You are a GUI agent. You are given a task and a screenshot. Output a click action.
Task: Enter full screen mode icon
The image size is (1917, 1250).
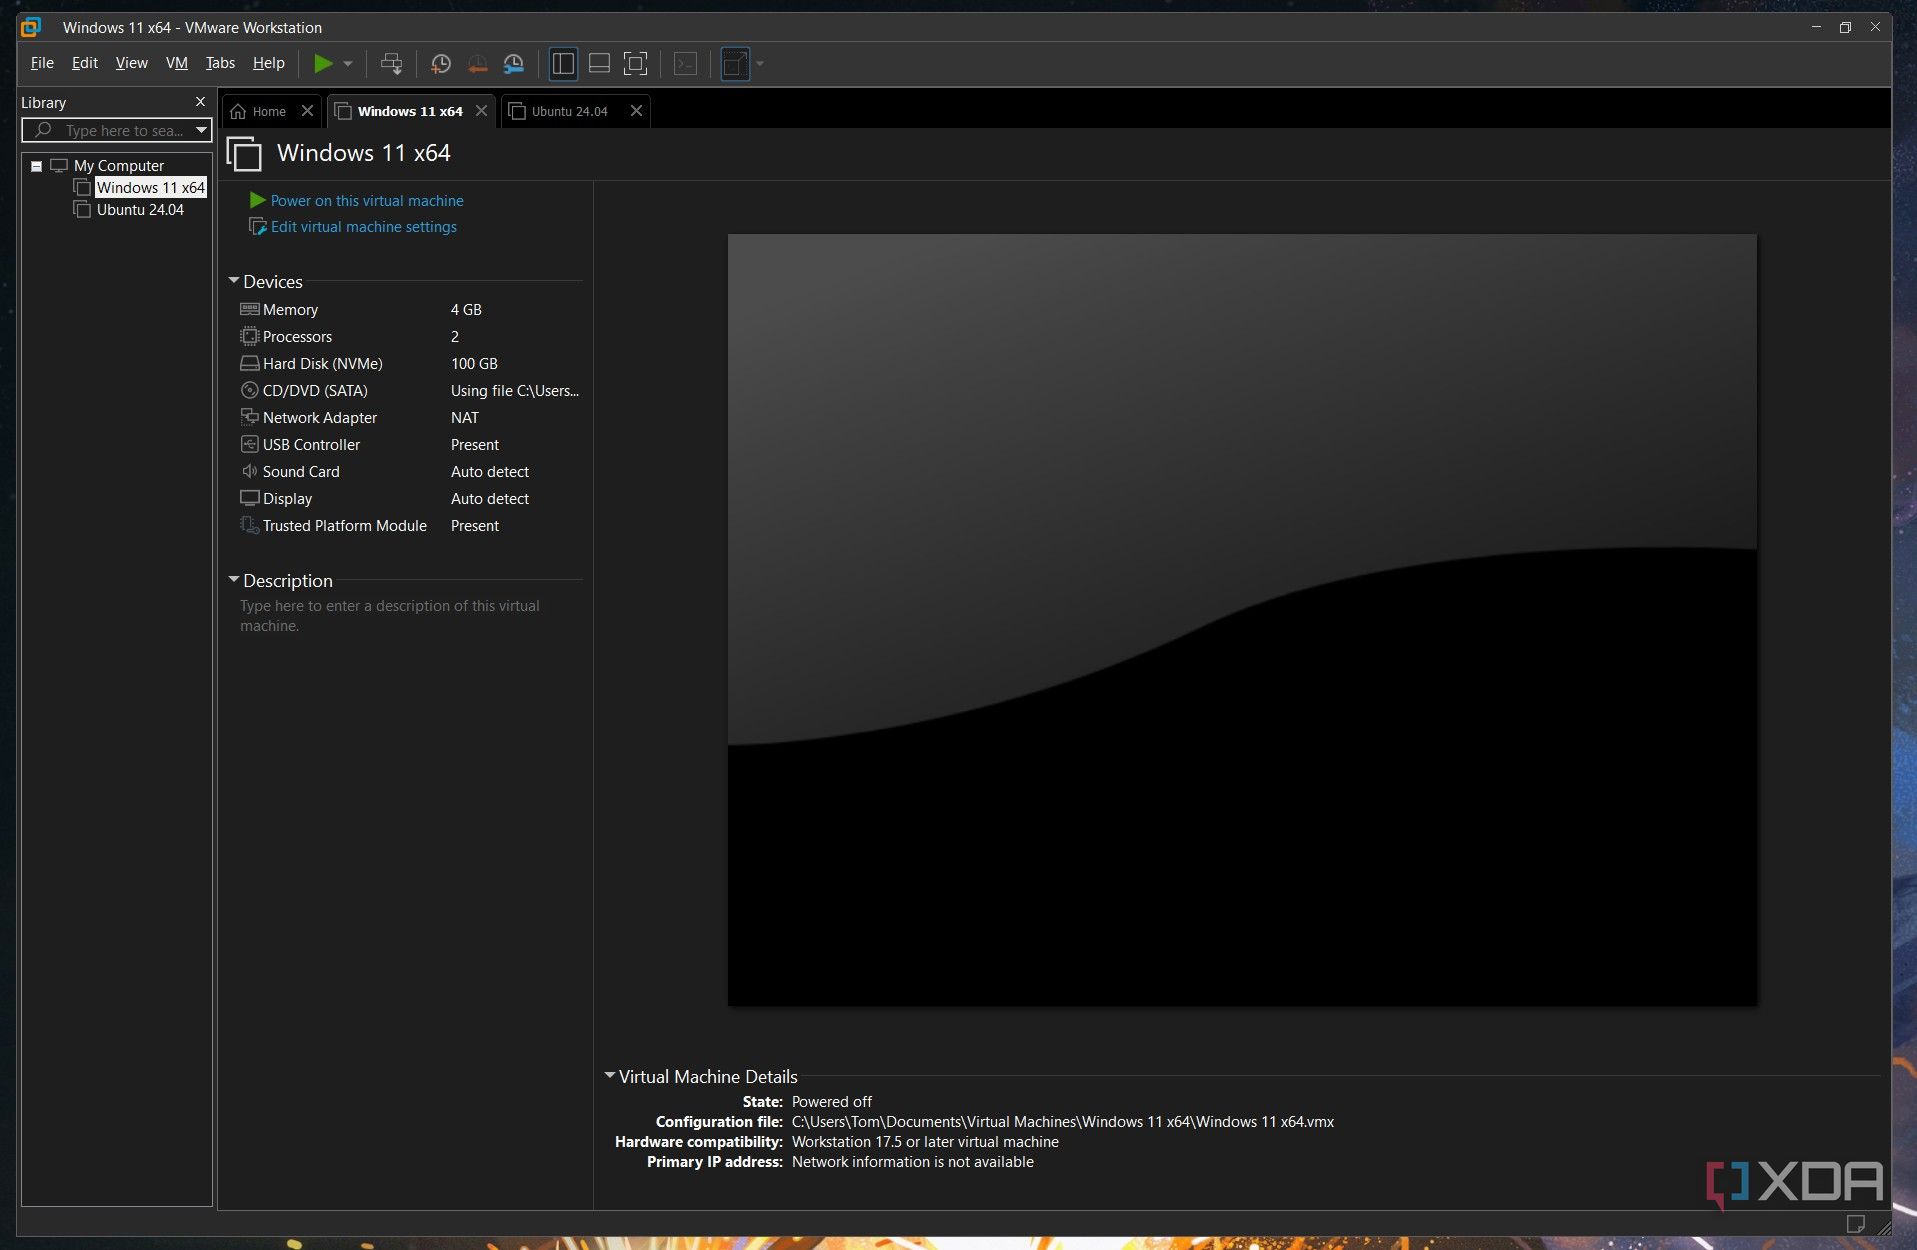point(635,64)
